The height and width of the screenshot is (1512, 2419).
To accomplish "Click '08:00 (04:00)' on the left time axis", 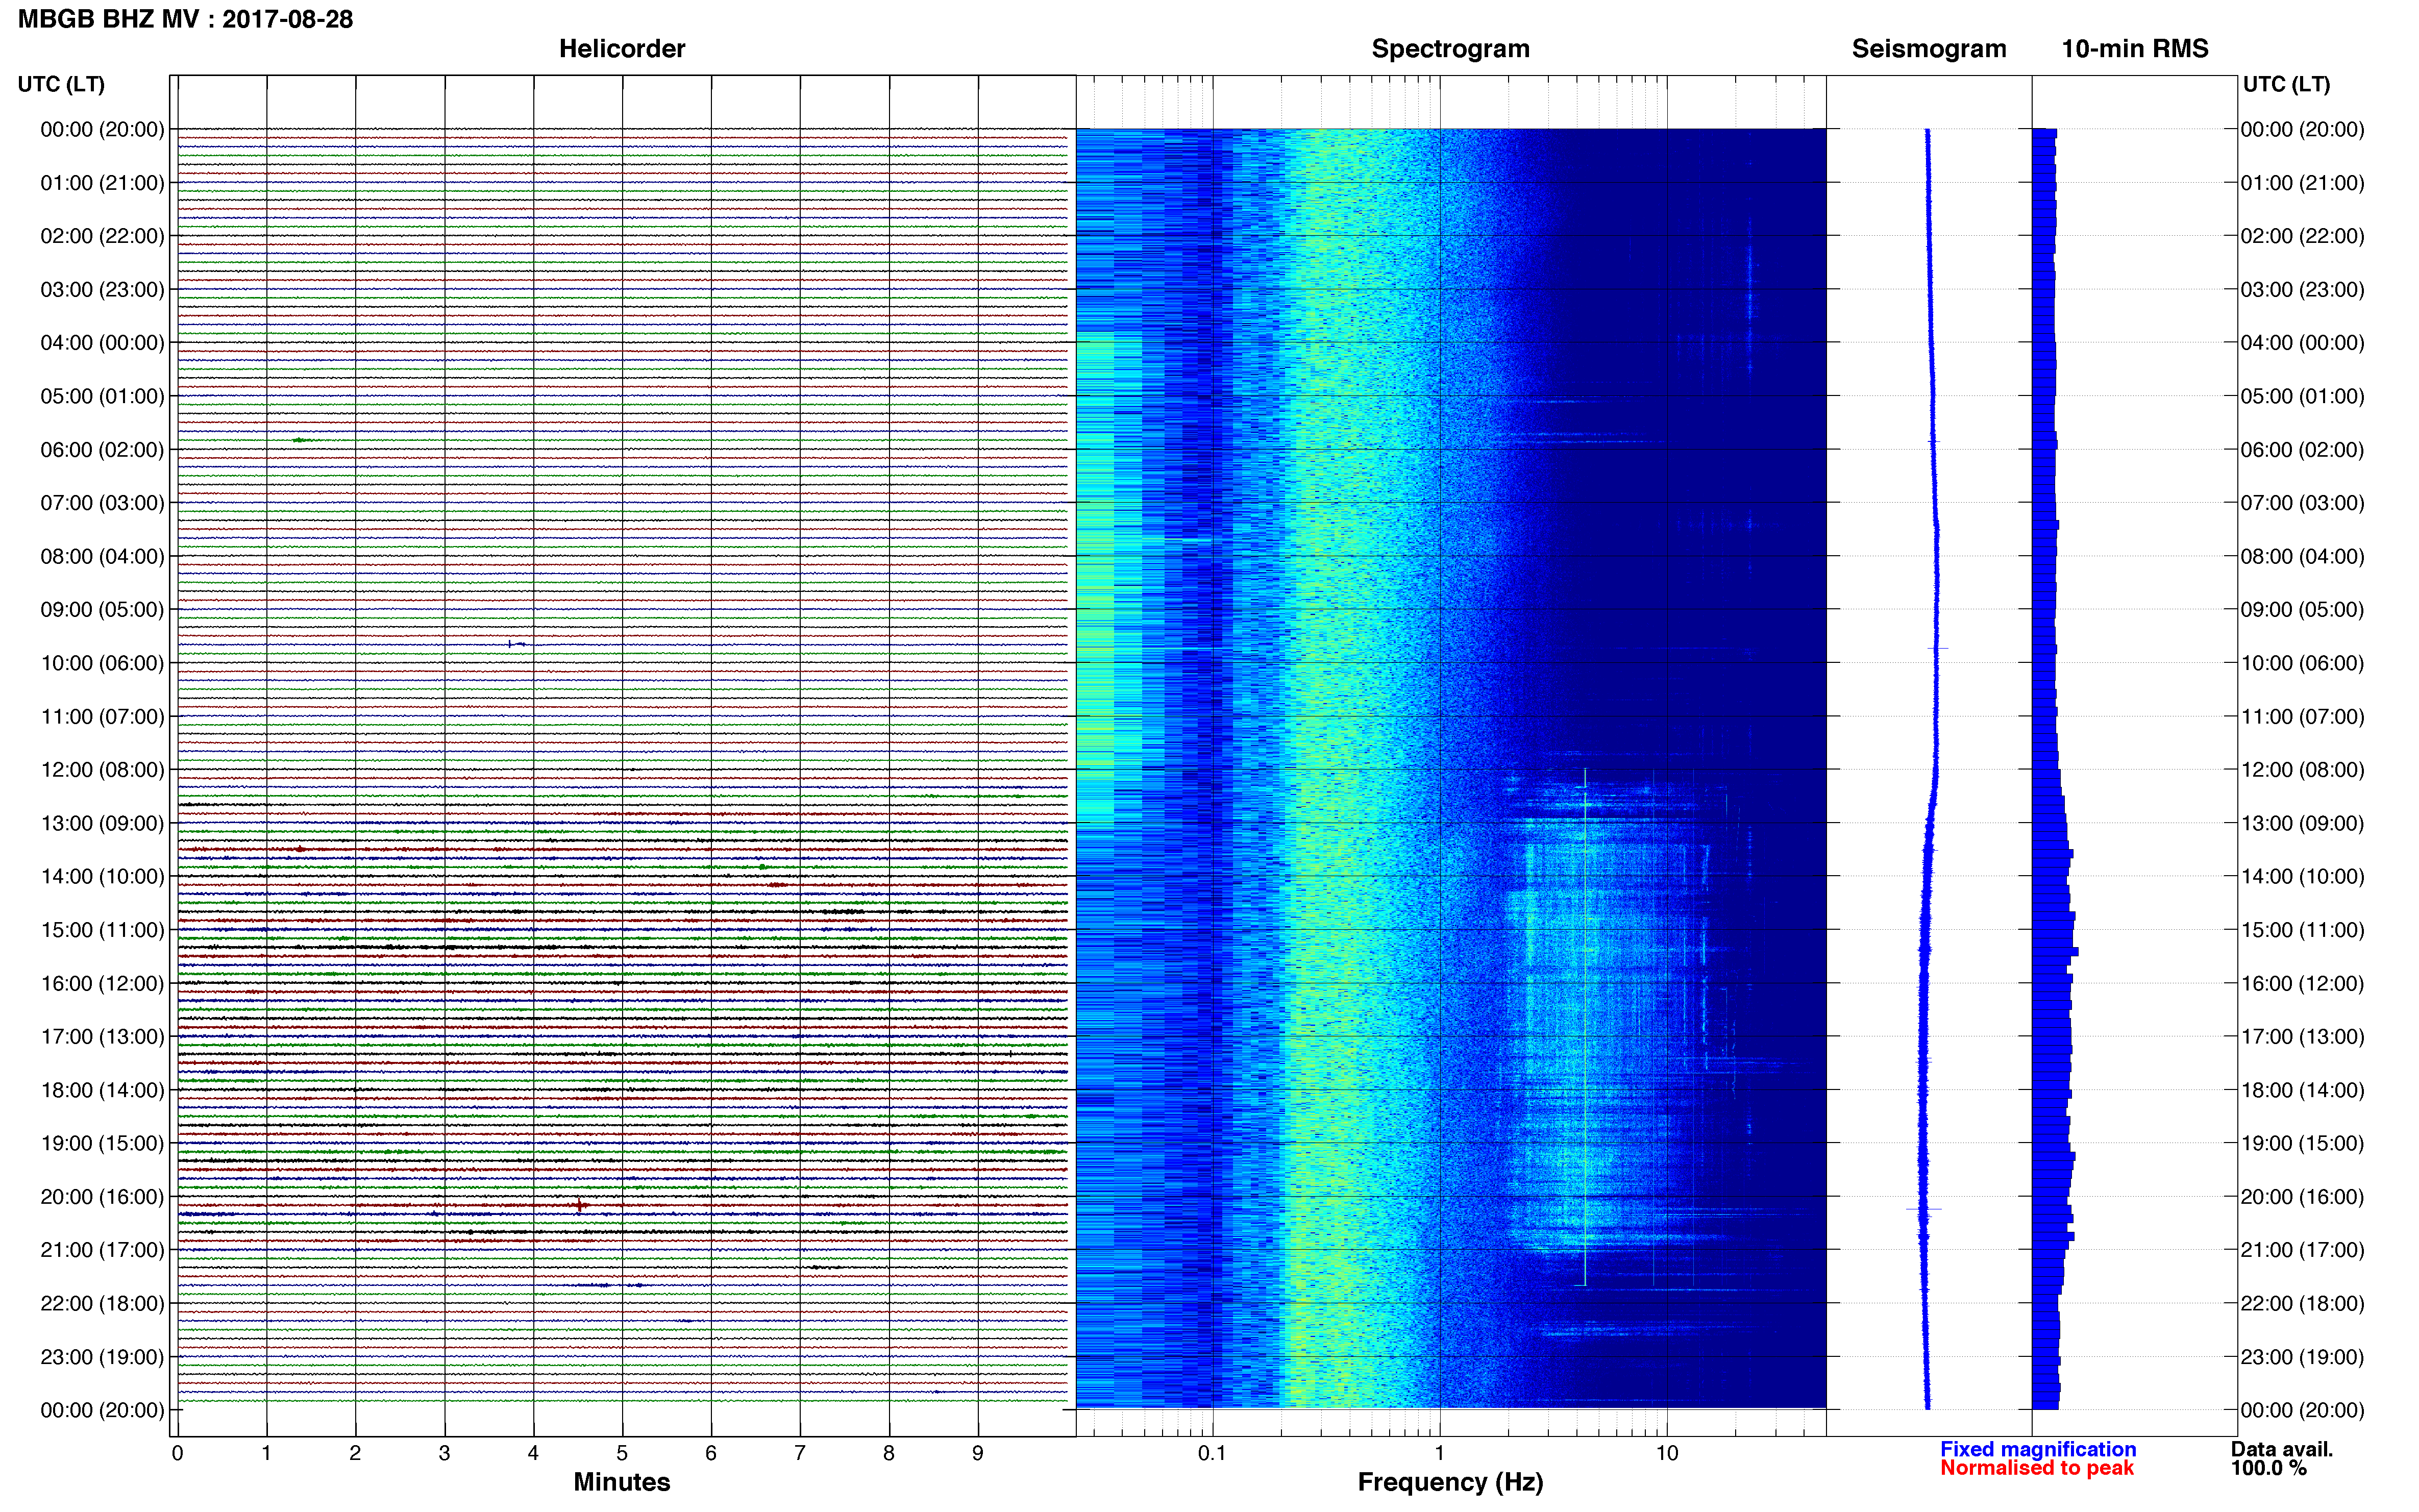I will (102, 556).
